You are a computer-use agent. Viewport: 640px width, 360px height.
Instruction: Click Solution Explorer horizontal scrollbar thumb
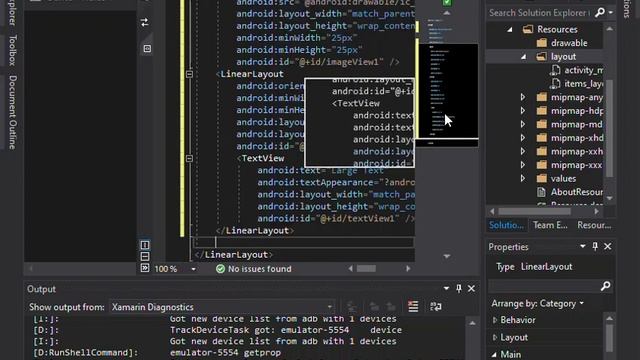click(x=534, y=211)
